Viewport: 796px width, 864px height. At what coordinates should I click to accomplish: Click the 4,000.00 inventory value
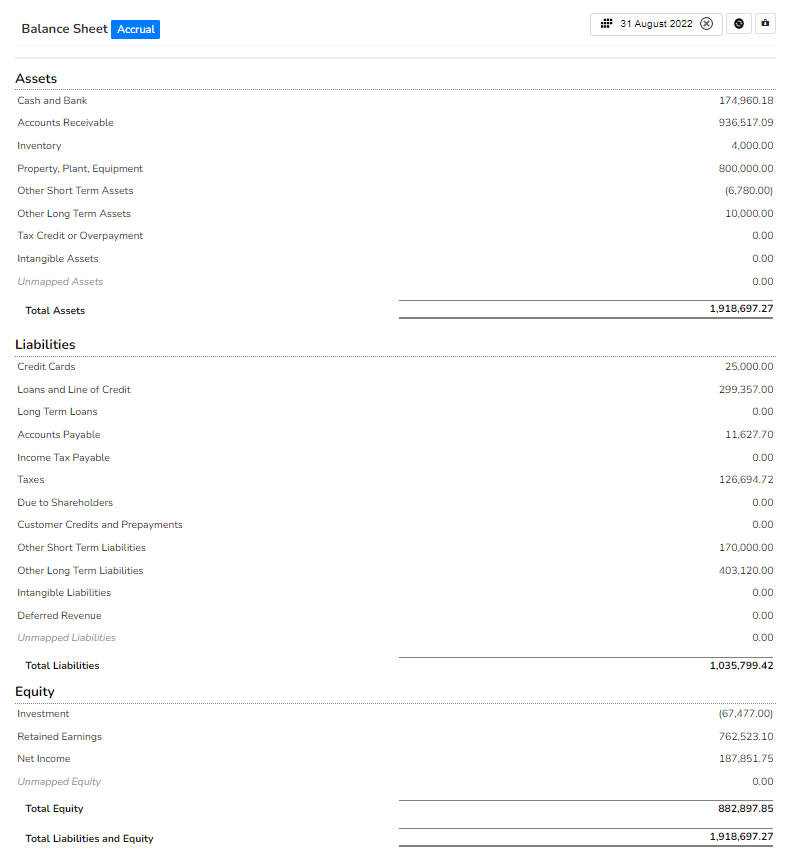coord(752,145)
